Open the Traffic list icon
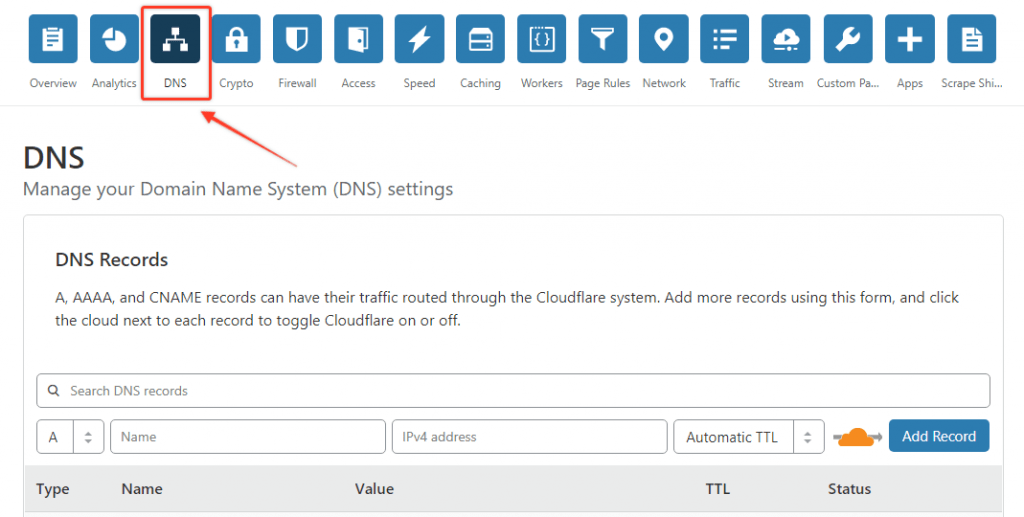The image size is (1024, 517). click(x=725, y=39)
